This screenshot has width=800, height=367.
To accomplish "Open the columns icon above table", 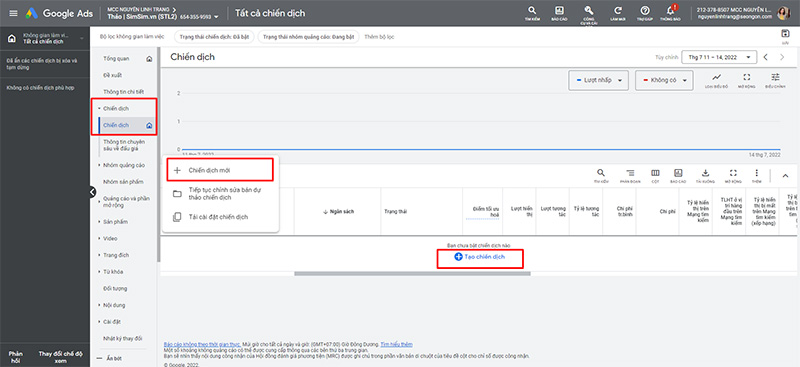I will [655, 175].
